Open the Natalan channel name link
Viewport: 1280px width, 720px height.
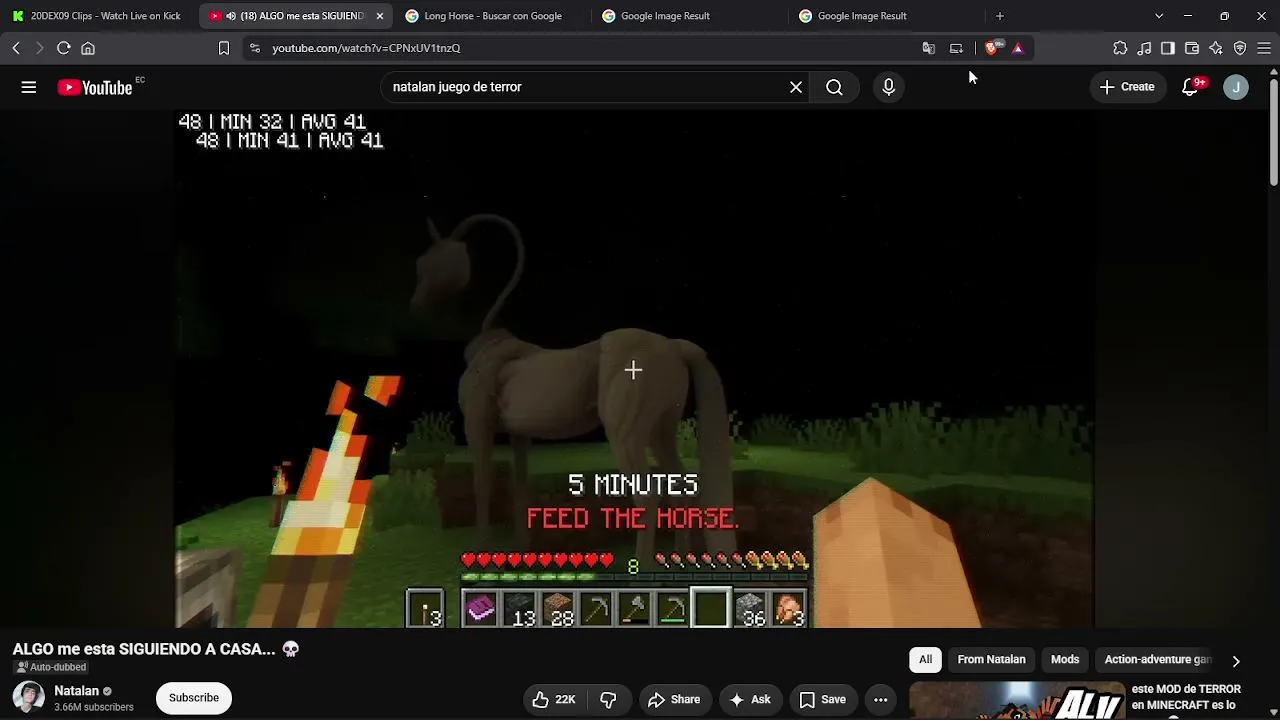point(76,691)
